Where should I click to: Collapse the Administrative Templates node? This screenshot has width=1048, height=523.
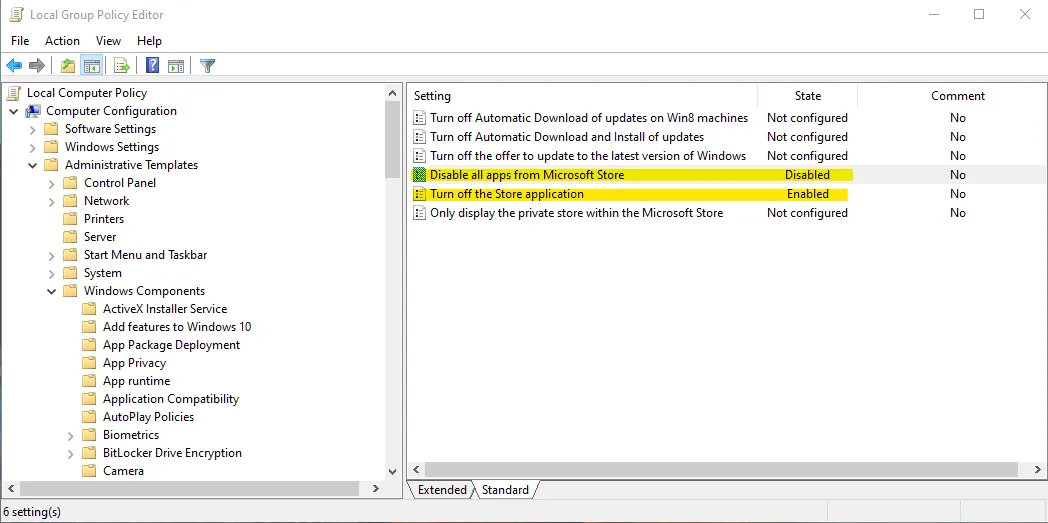[33, 165]
